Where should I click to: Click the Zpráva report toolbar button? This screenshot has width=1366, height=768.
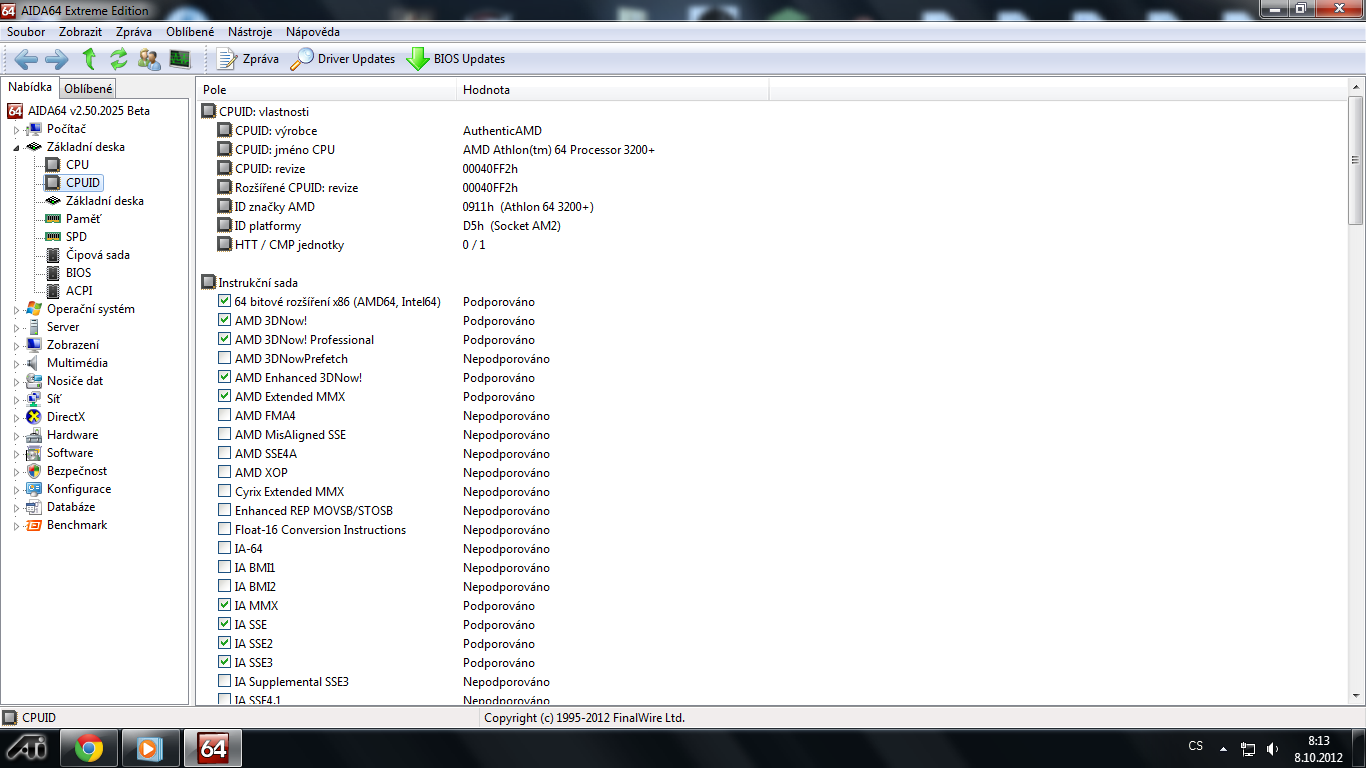pos(248,59)
